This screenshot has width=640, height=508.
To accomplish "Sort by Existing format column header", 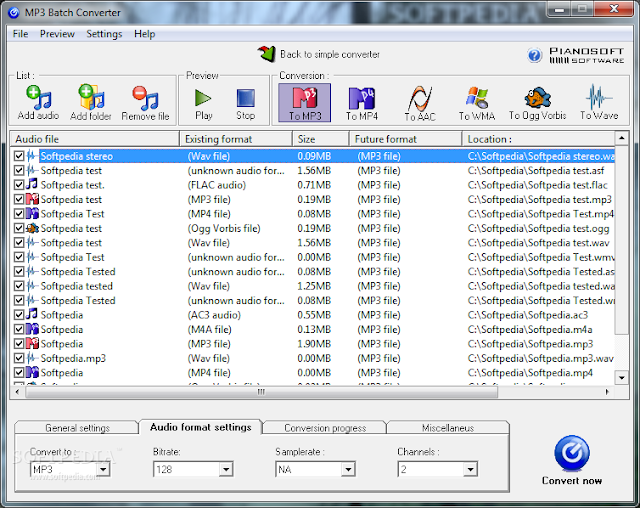I will 236,139.
